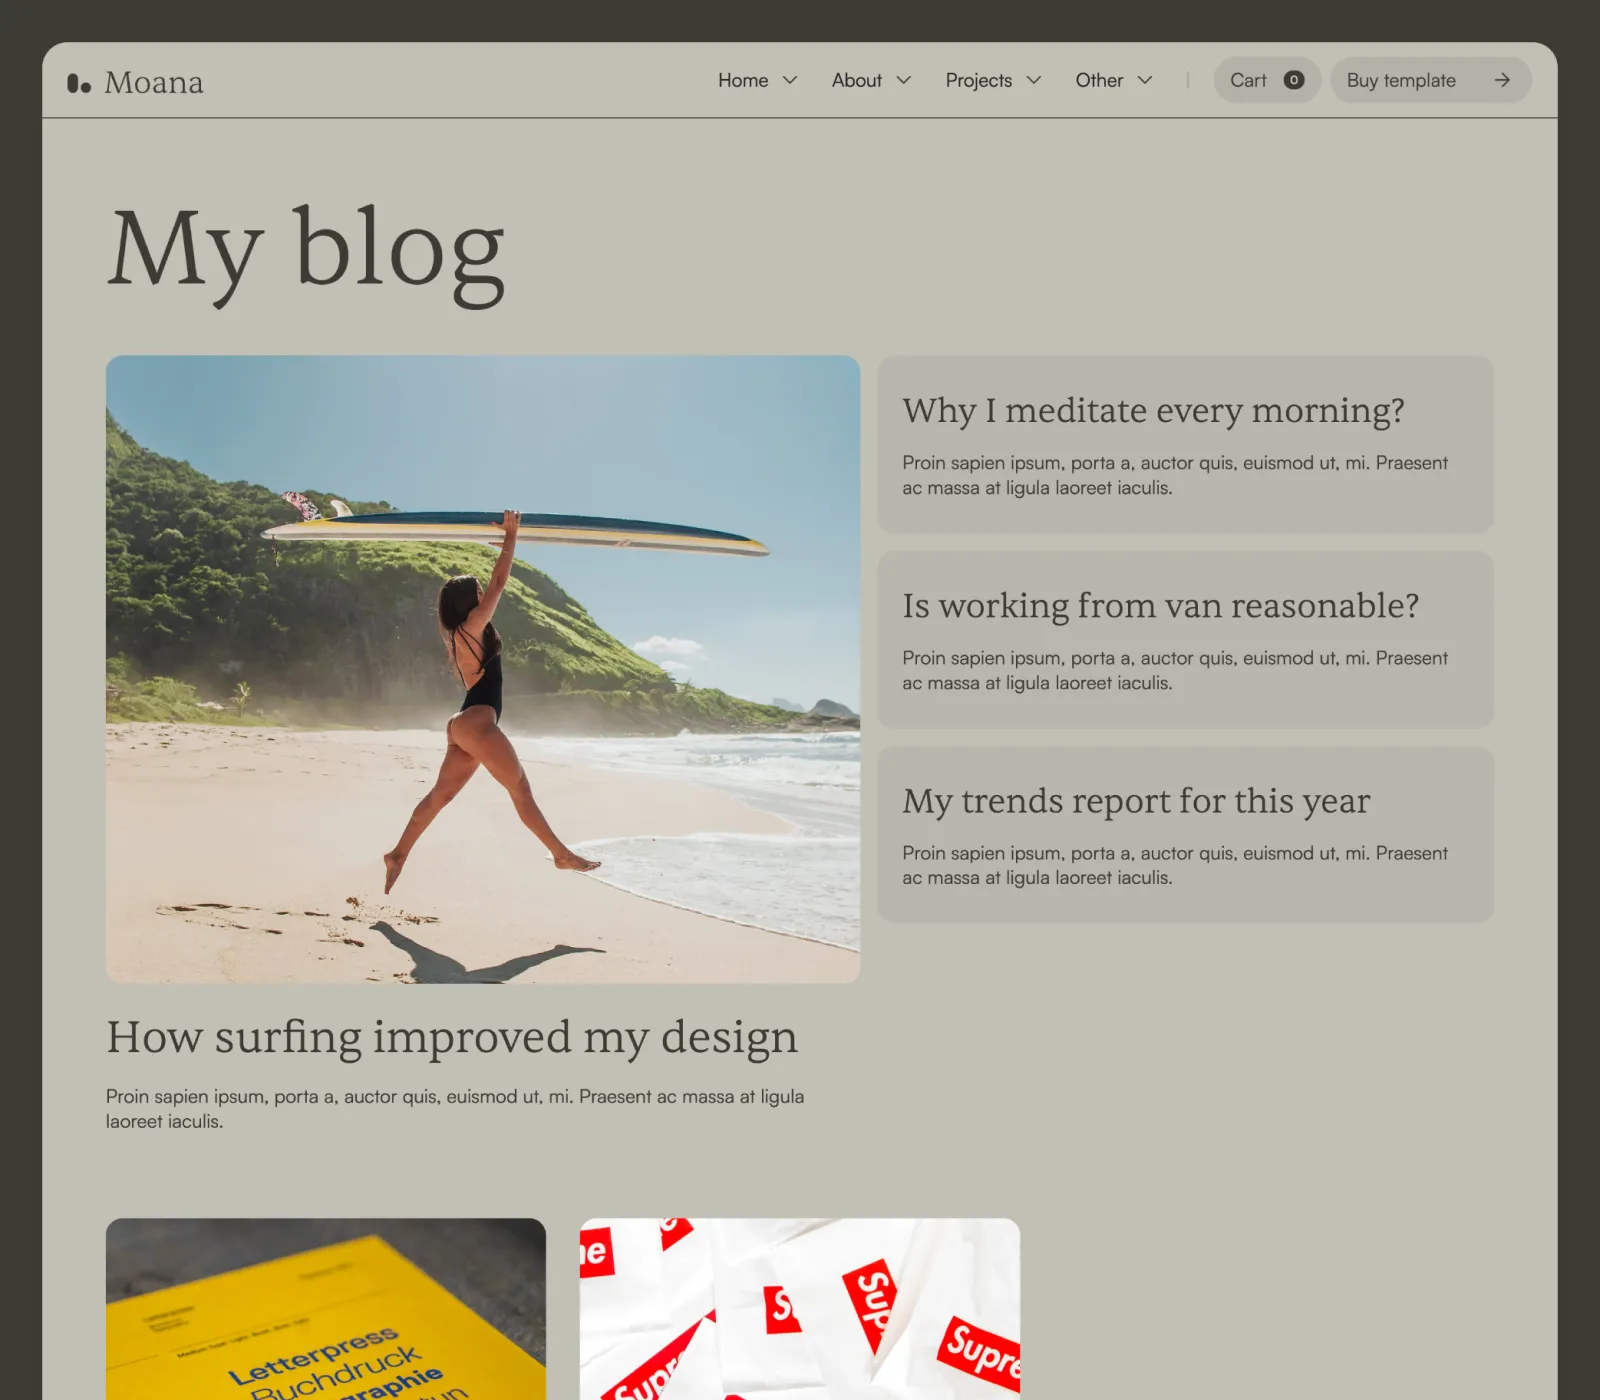Click the arrow icon in Buy template
The width and height of the screenshot is (1600, 1400).
1502,80
